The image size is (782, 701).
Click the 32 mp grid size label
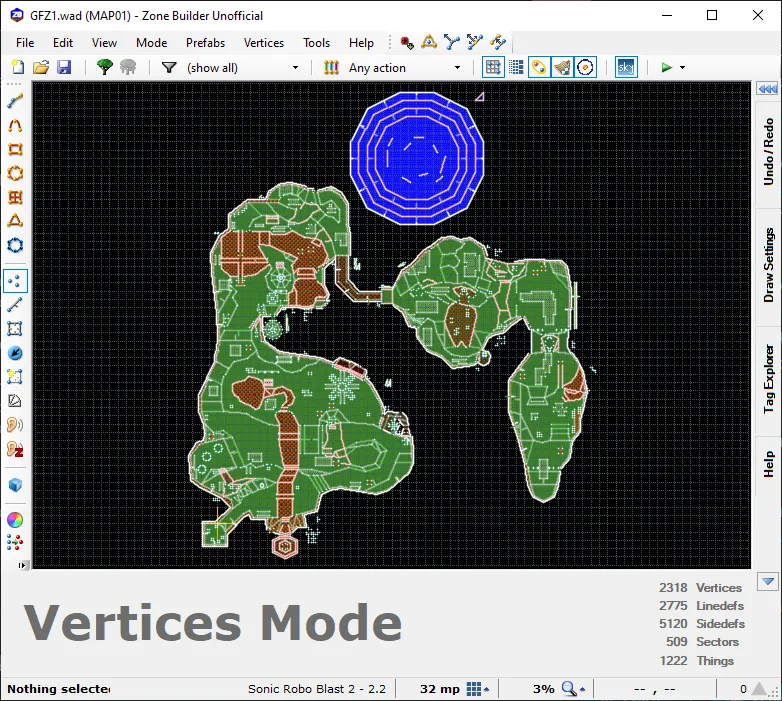[439, 689]
